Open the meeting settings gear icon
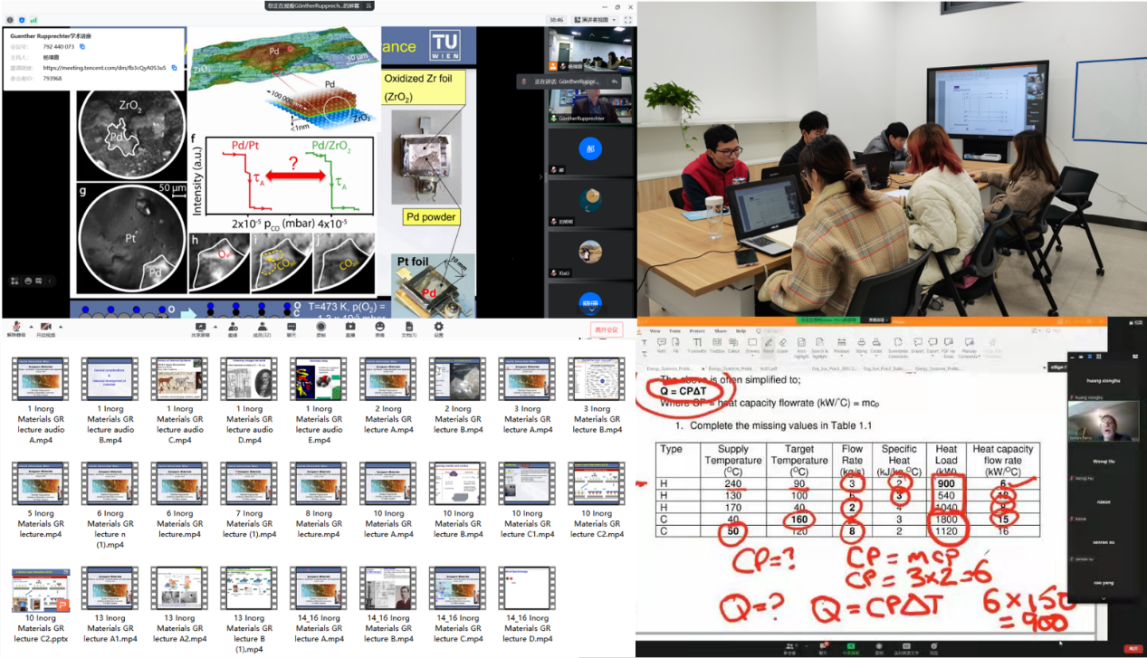The width and height of the screenshot is (1147, 658). tap(438, 328)
